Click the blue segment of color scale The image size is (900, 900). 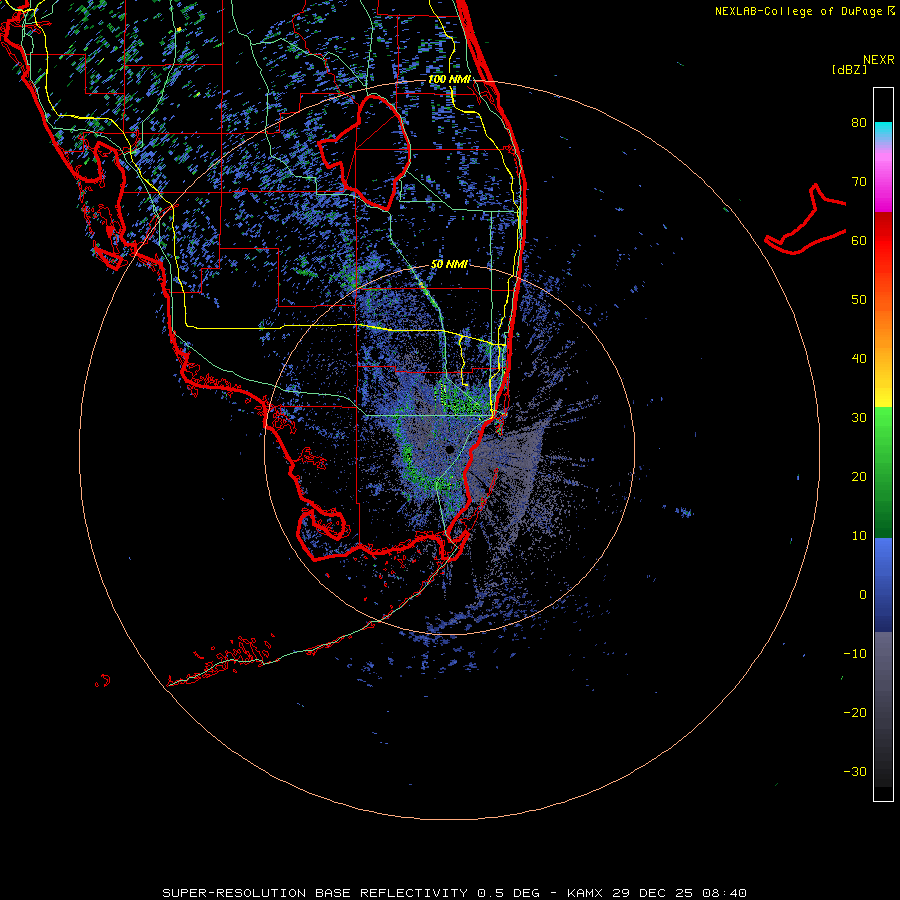(883, 583)
